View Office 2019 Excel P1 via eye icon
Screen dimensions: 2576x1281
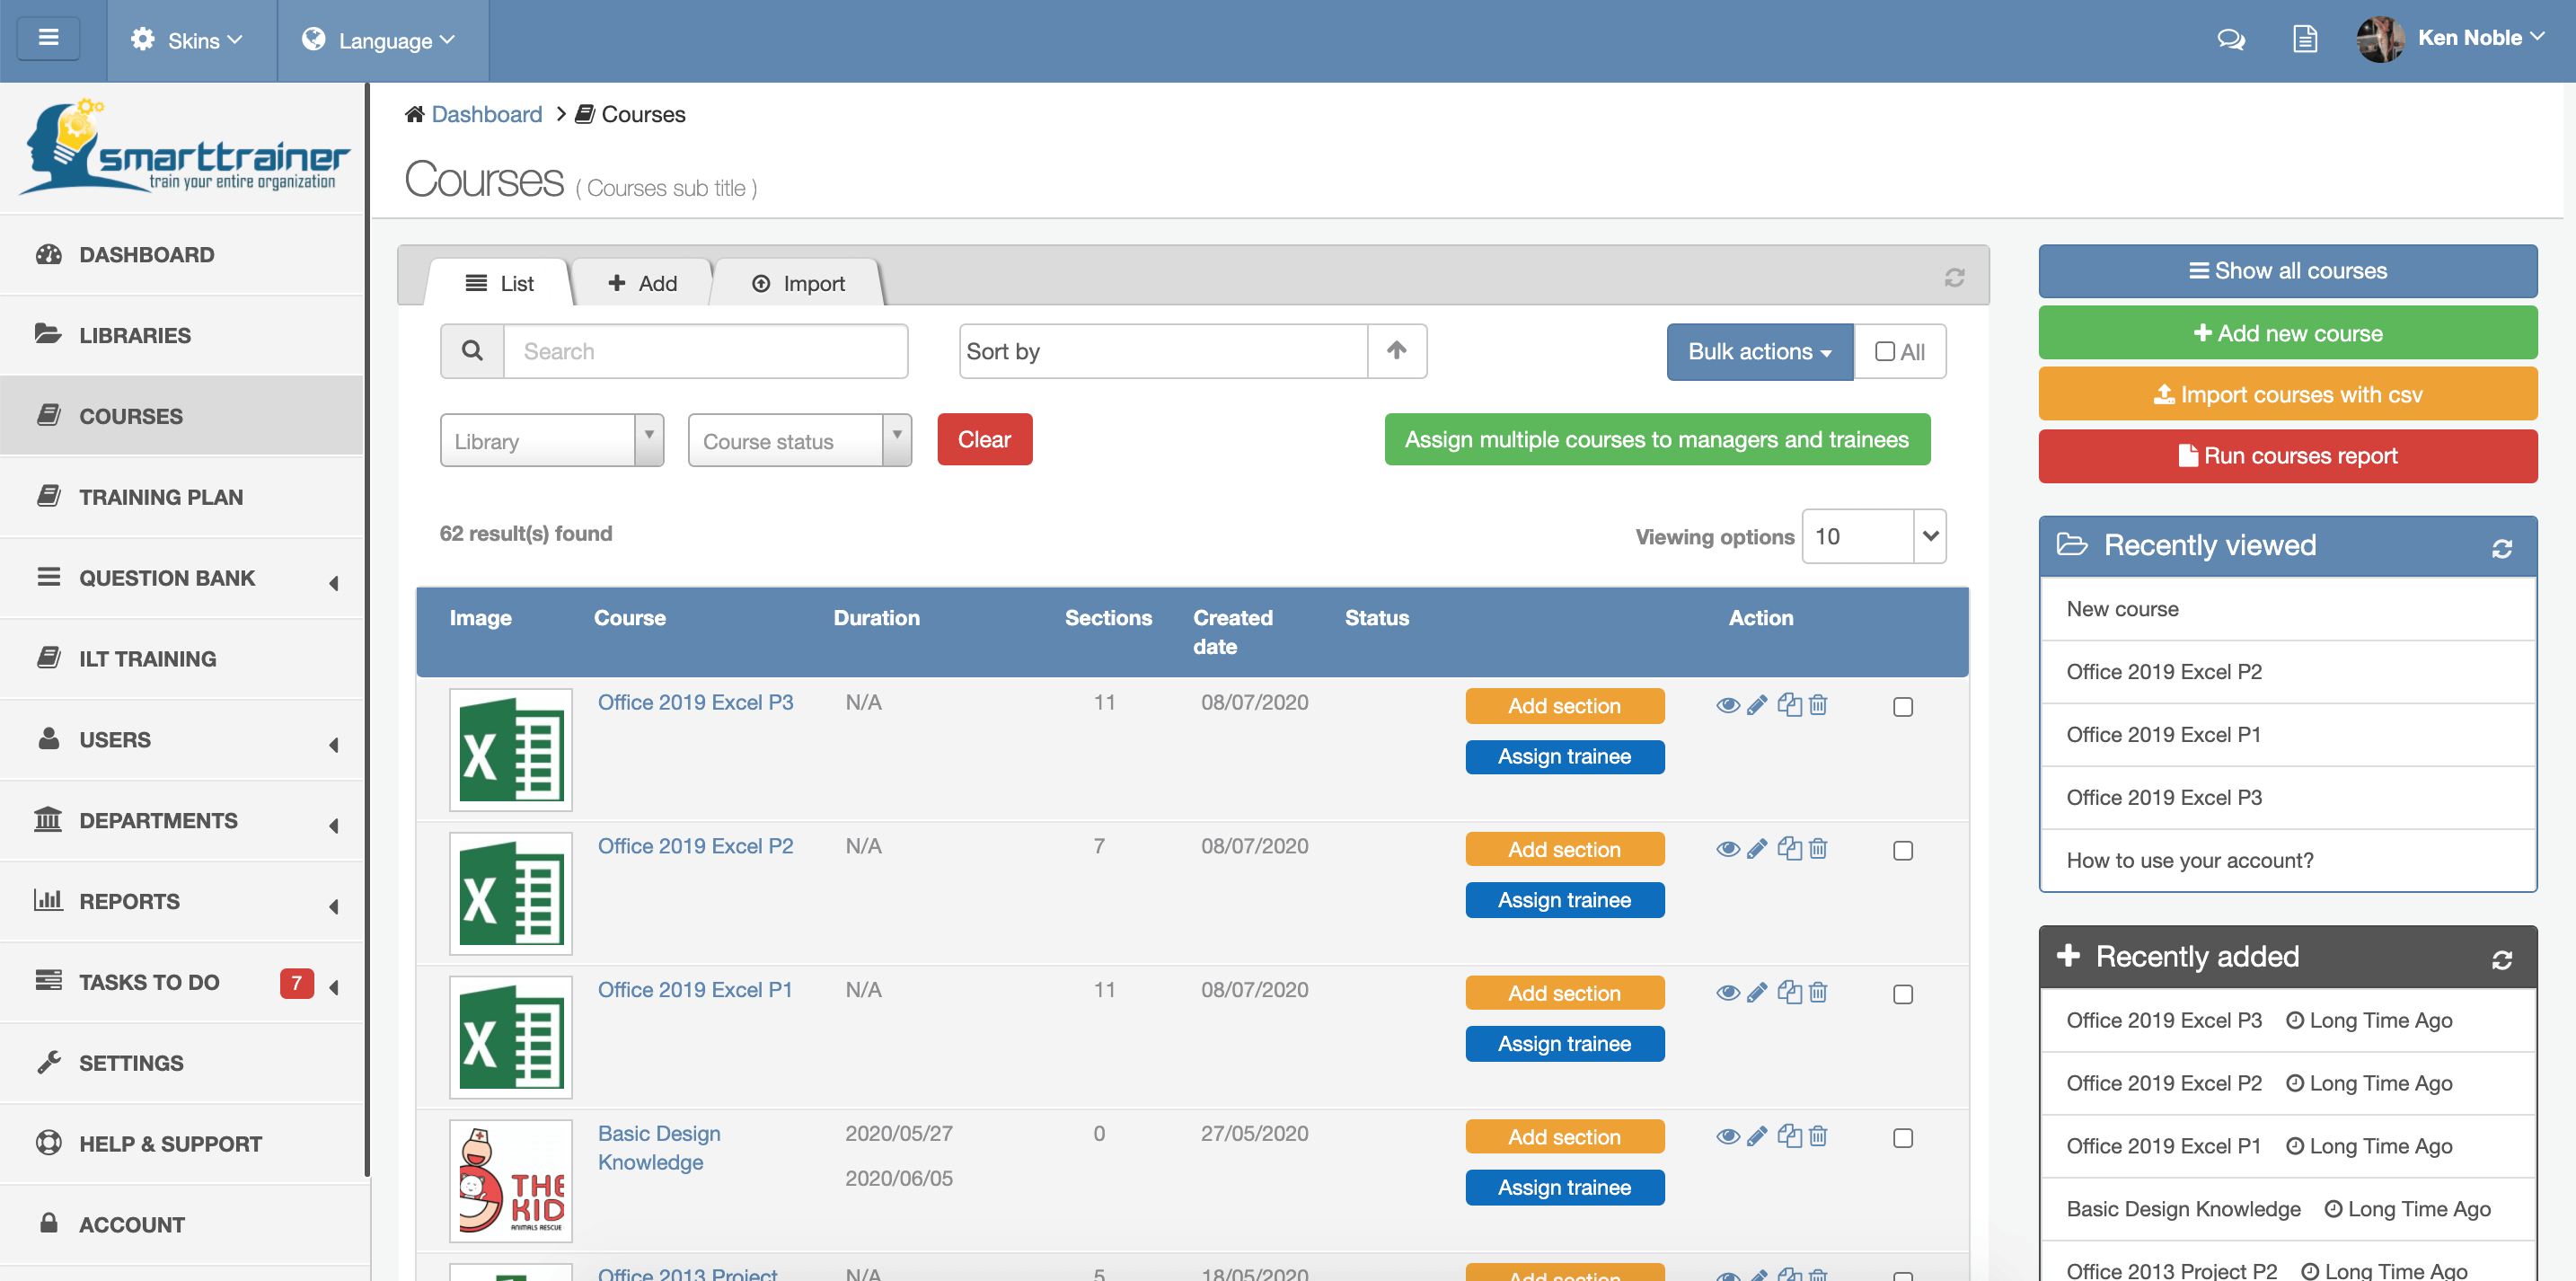pyautogui.click(x=1727, y=993)
